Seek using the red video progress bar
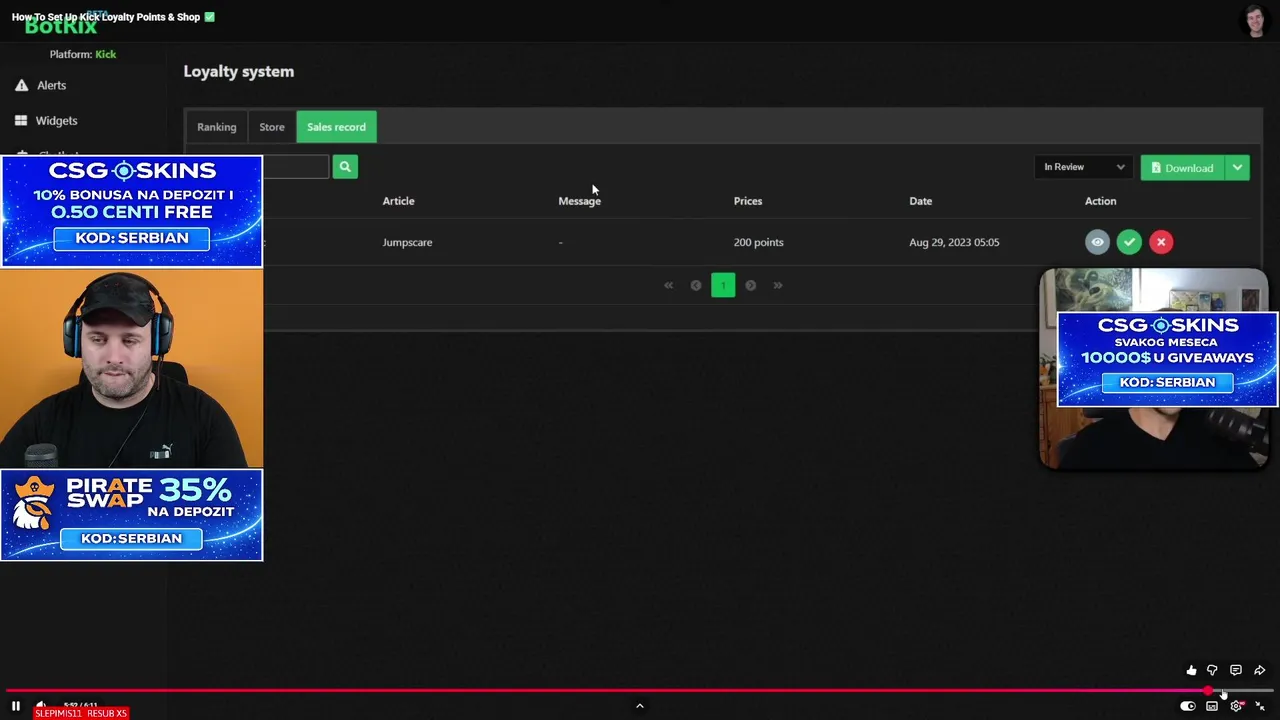 pyautogui.click(x=640, y=690)
